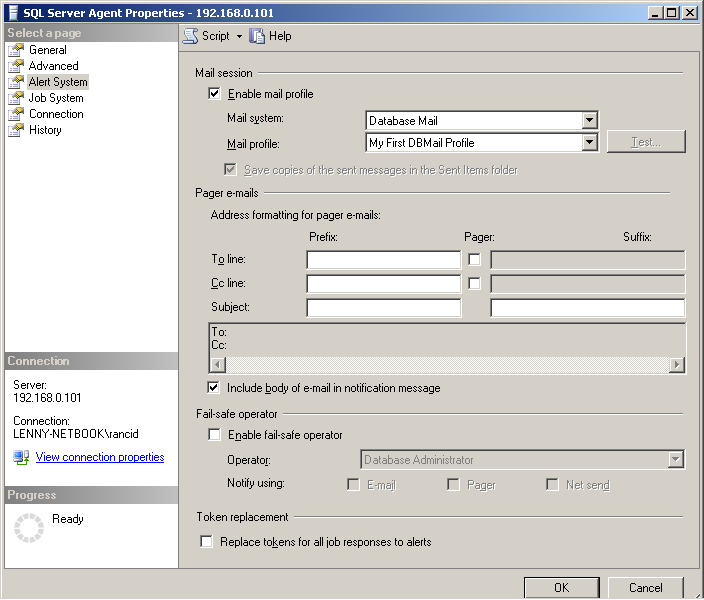Image resolution: width=704 pixels, height=600 pixels.
Task: Click the connection properties computer icon
Action: coord(21,457)
